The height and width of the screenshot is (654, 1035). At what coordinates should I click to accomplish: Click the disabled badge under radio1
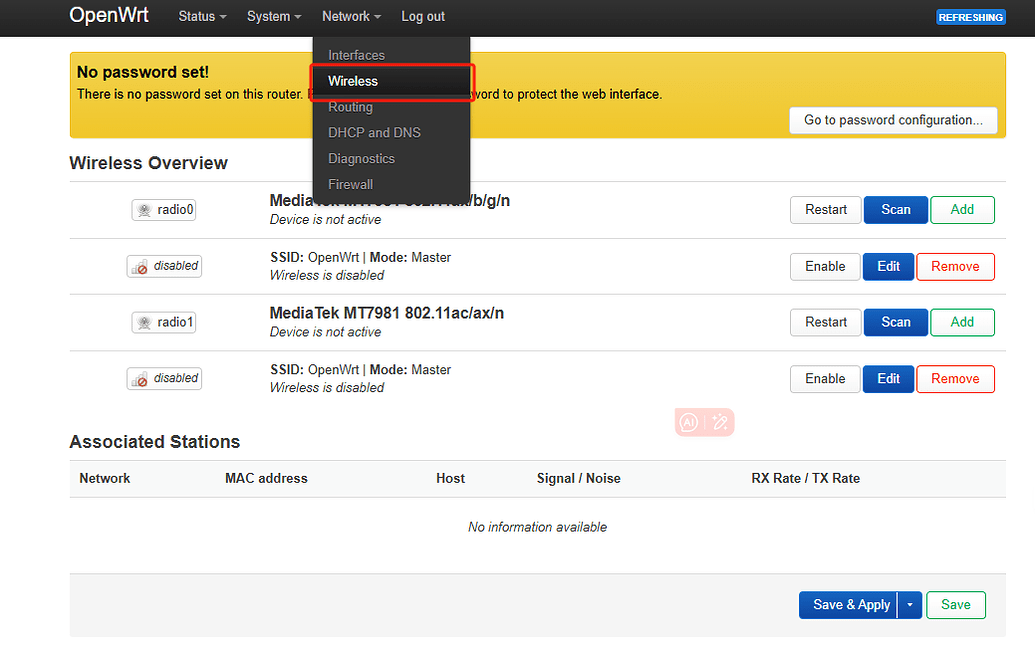[164, 378]
